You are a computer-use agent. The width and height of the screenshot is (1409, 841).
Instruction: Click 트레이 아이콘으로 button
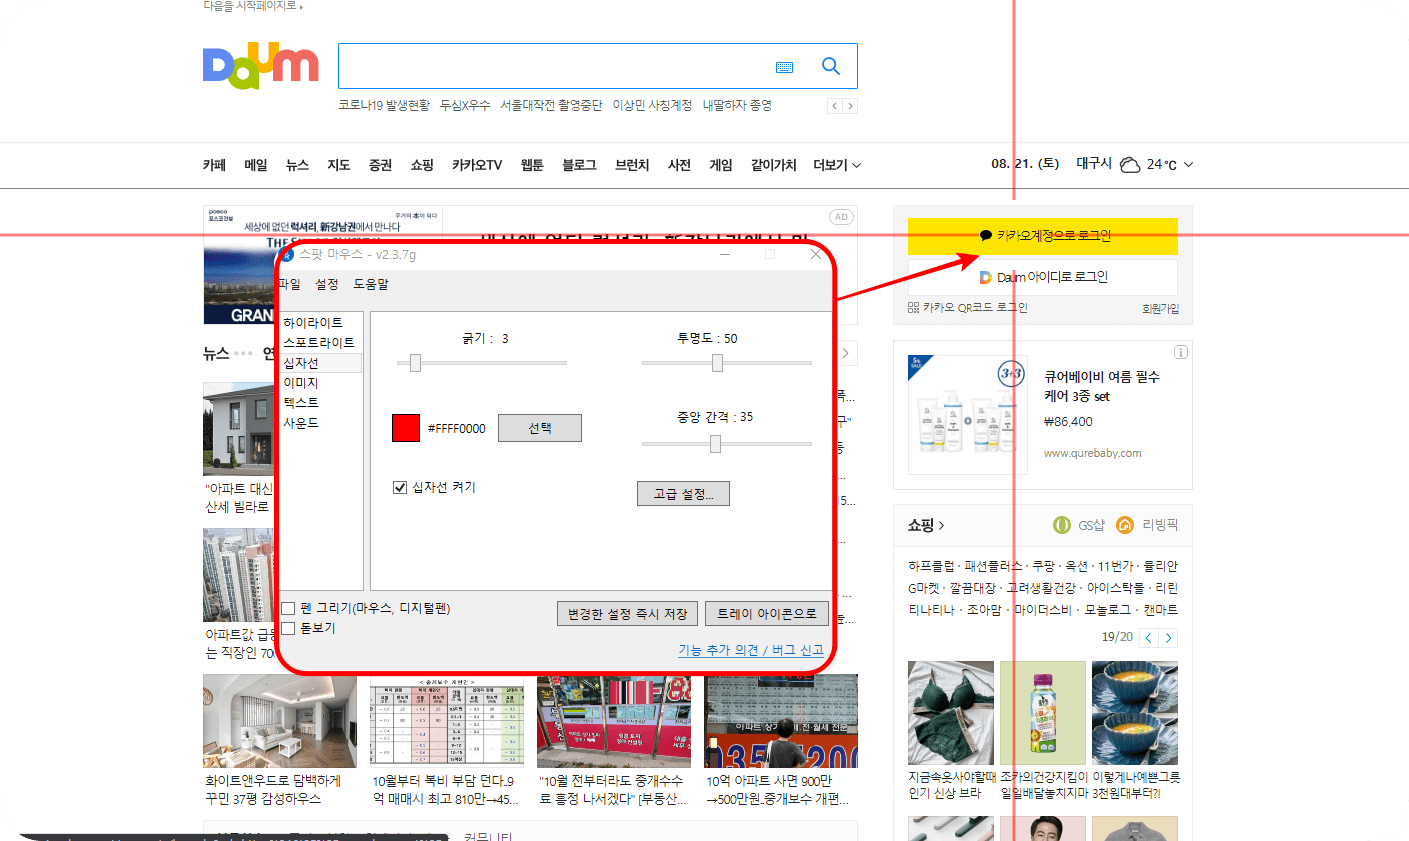[766, 614]
